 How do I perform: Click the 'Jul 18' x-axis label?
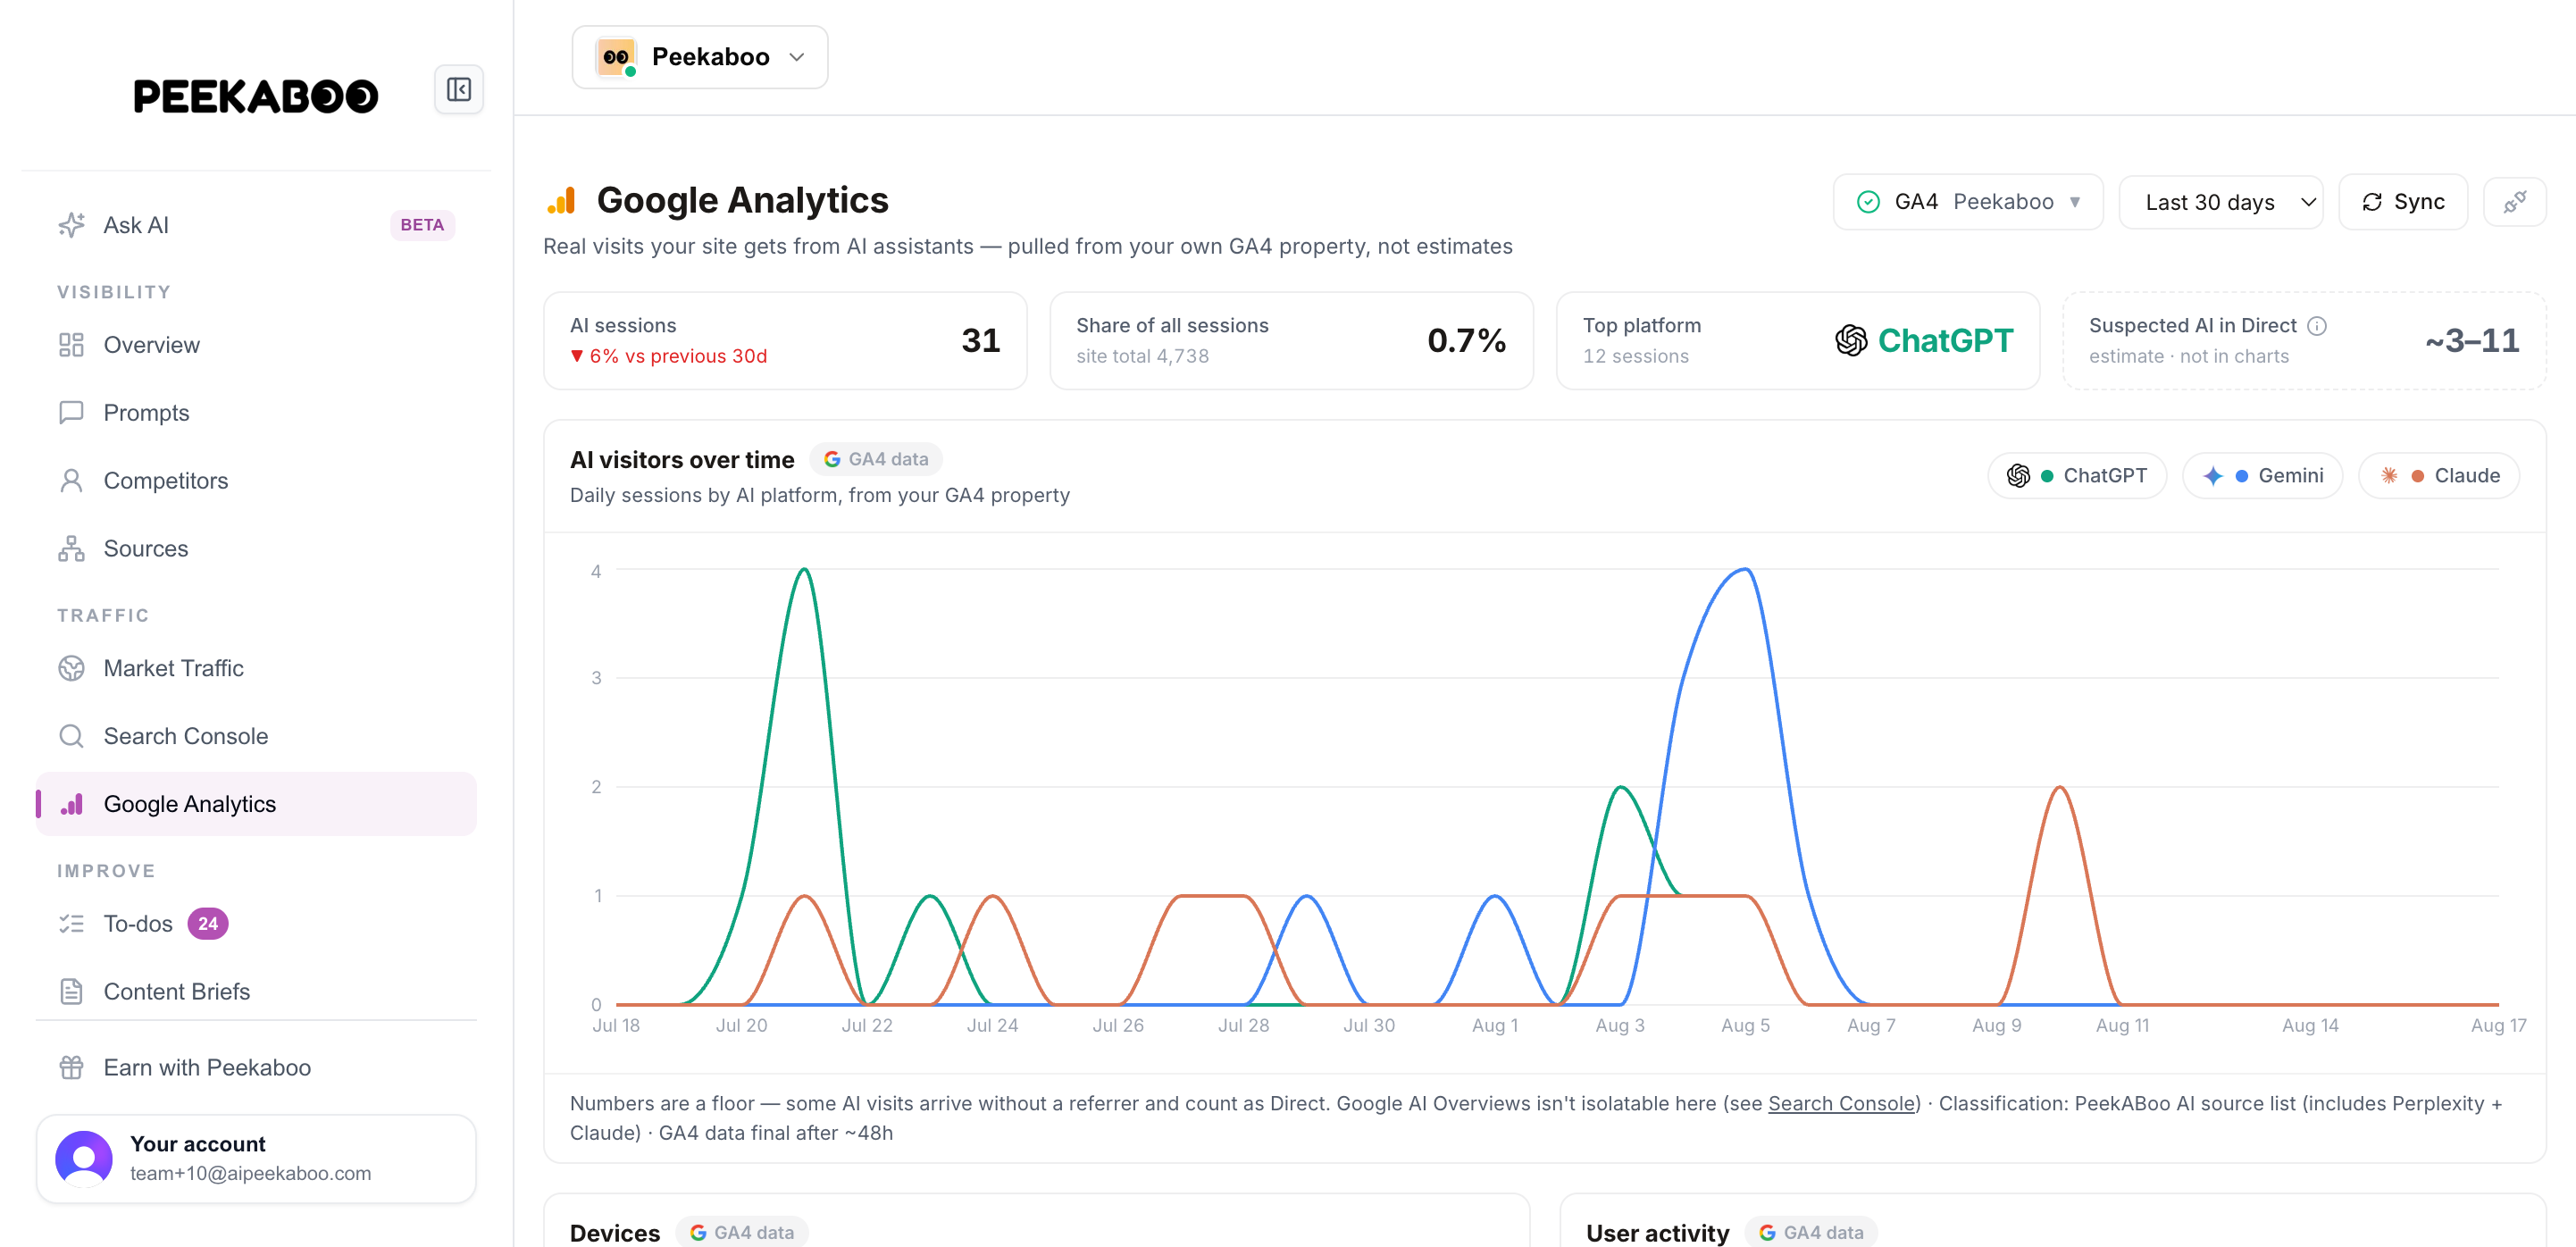pos(616,1026)
